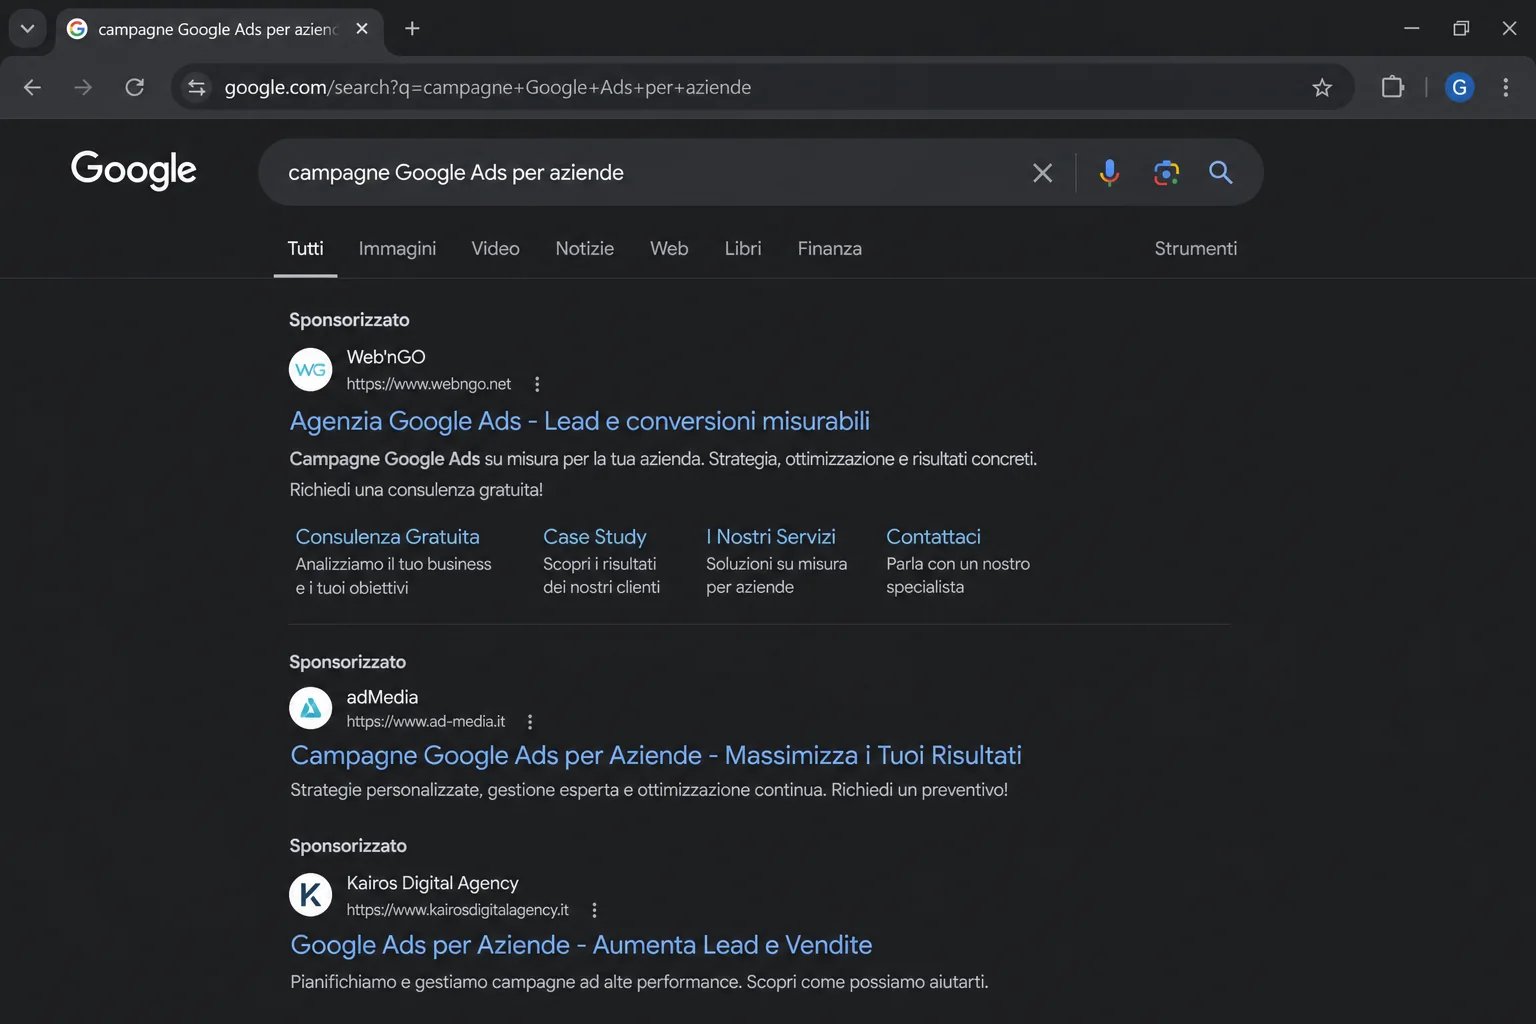This screenshot has width=1536, height=1024.
Task: Open Campagne Google Ads per Aziende headline
Action: click(656, 755)
